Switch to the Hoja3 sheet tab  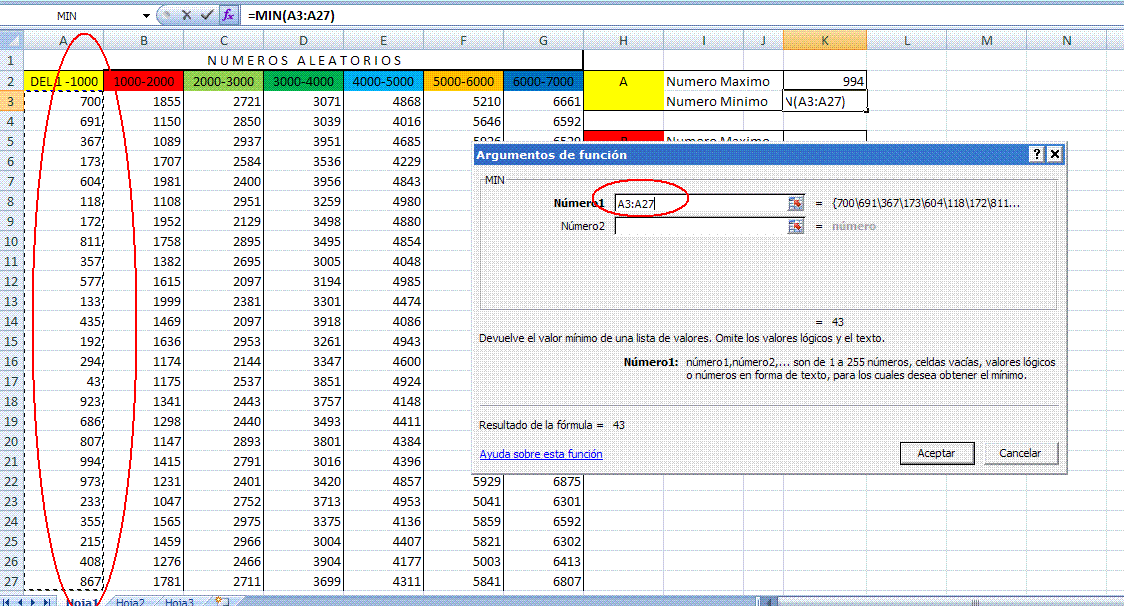click(x=180, y=602)
